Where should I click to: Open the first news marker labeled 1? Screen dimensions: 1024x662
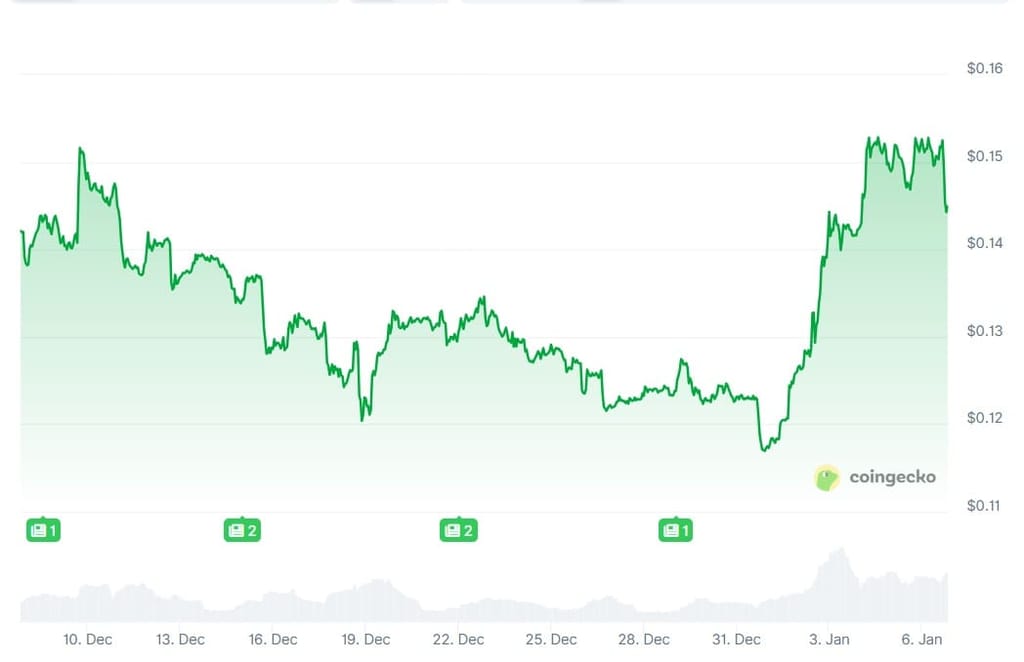(43, 530)
